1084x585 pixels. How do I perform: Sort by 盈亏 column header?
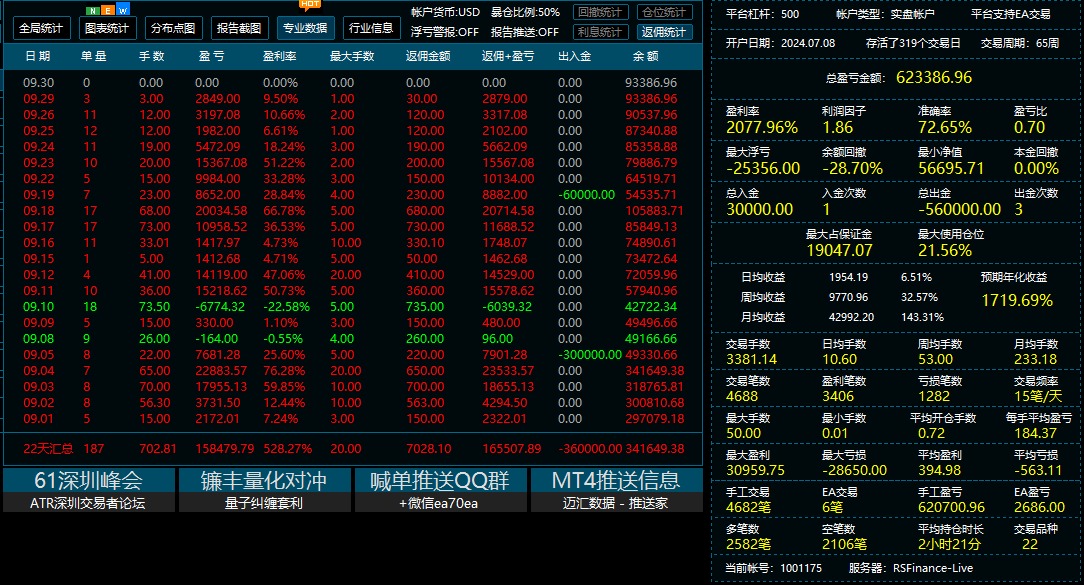point(210,56)
